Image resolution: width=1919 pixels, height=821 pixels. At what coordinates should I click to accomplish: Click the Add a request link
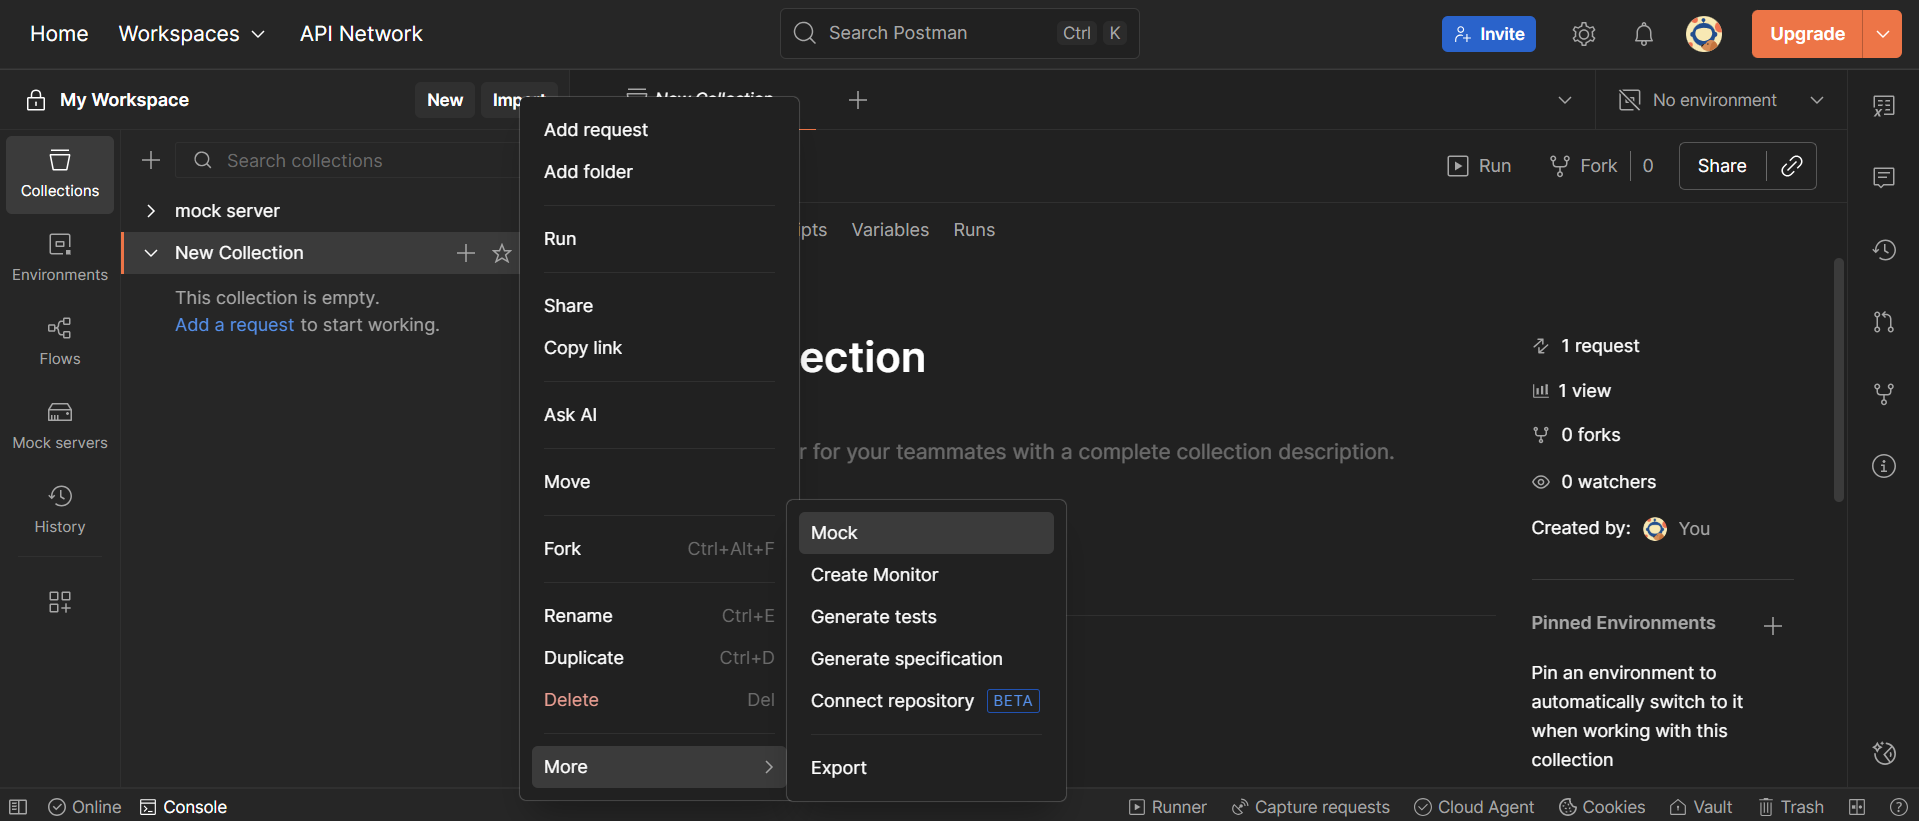235,325
